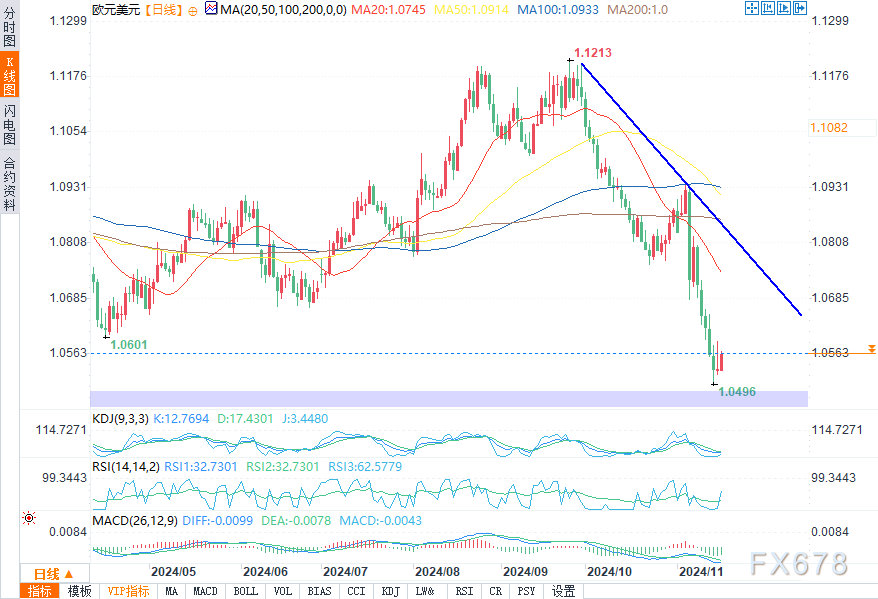Apply the CR indicator button
The height and width of the screenshot is (599, 878).
point(495,591)
